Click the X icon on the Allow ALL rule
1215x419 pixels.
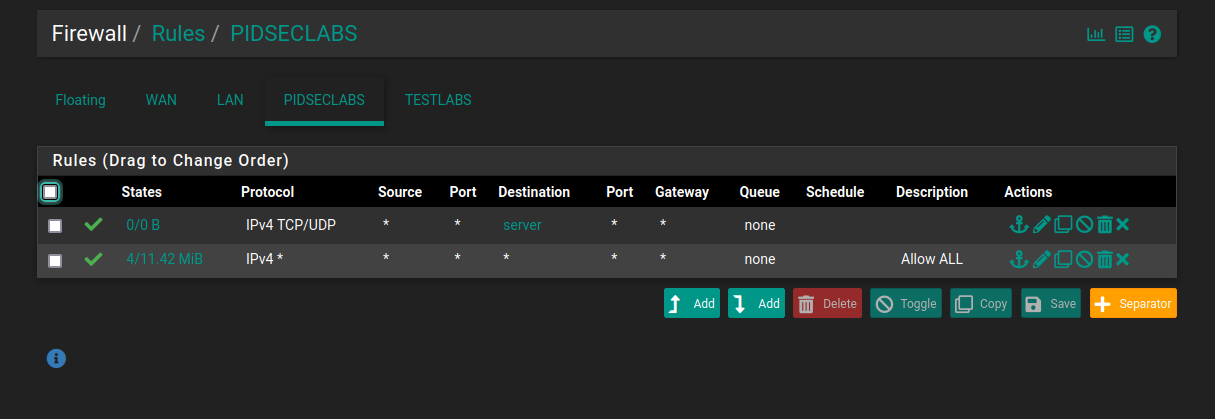coord(1123,259)
